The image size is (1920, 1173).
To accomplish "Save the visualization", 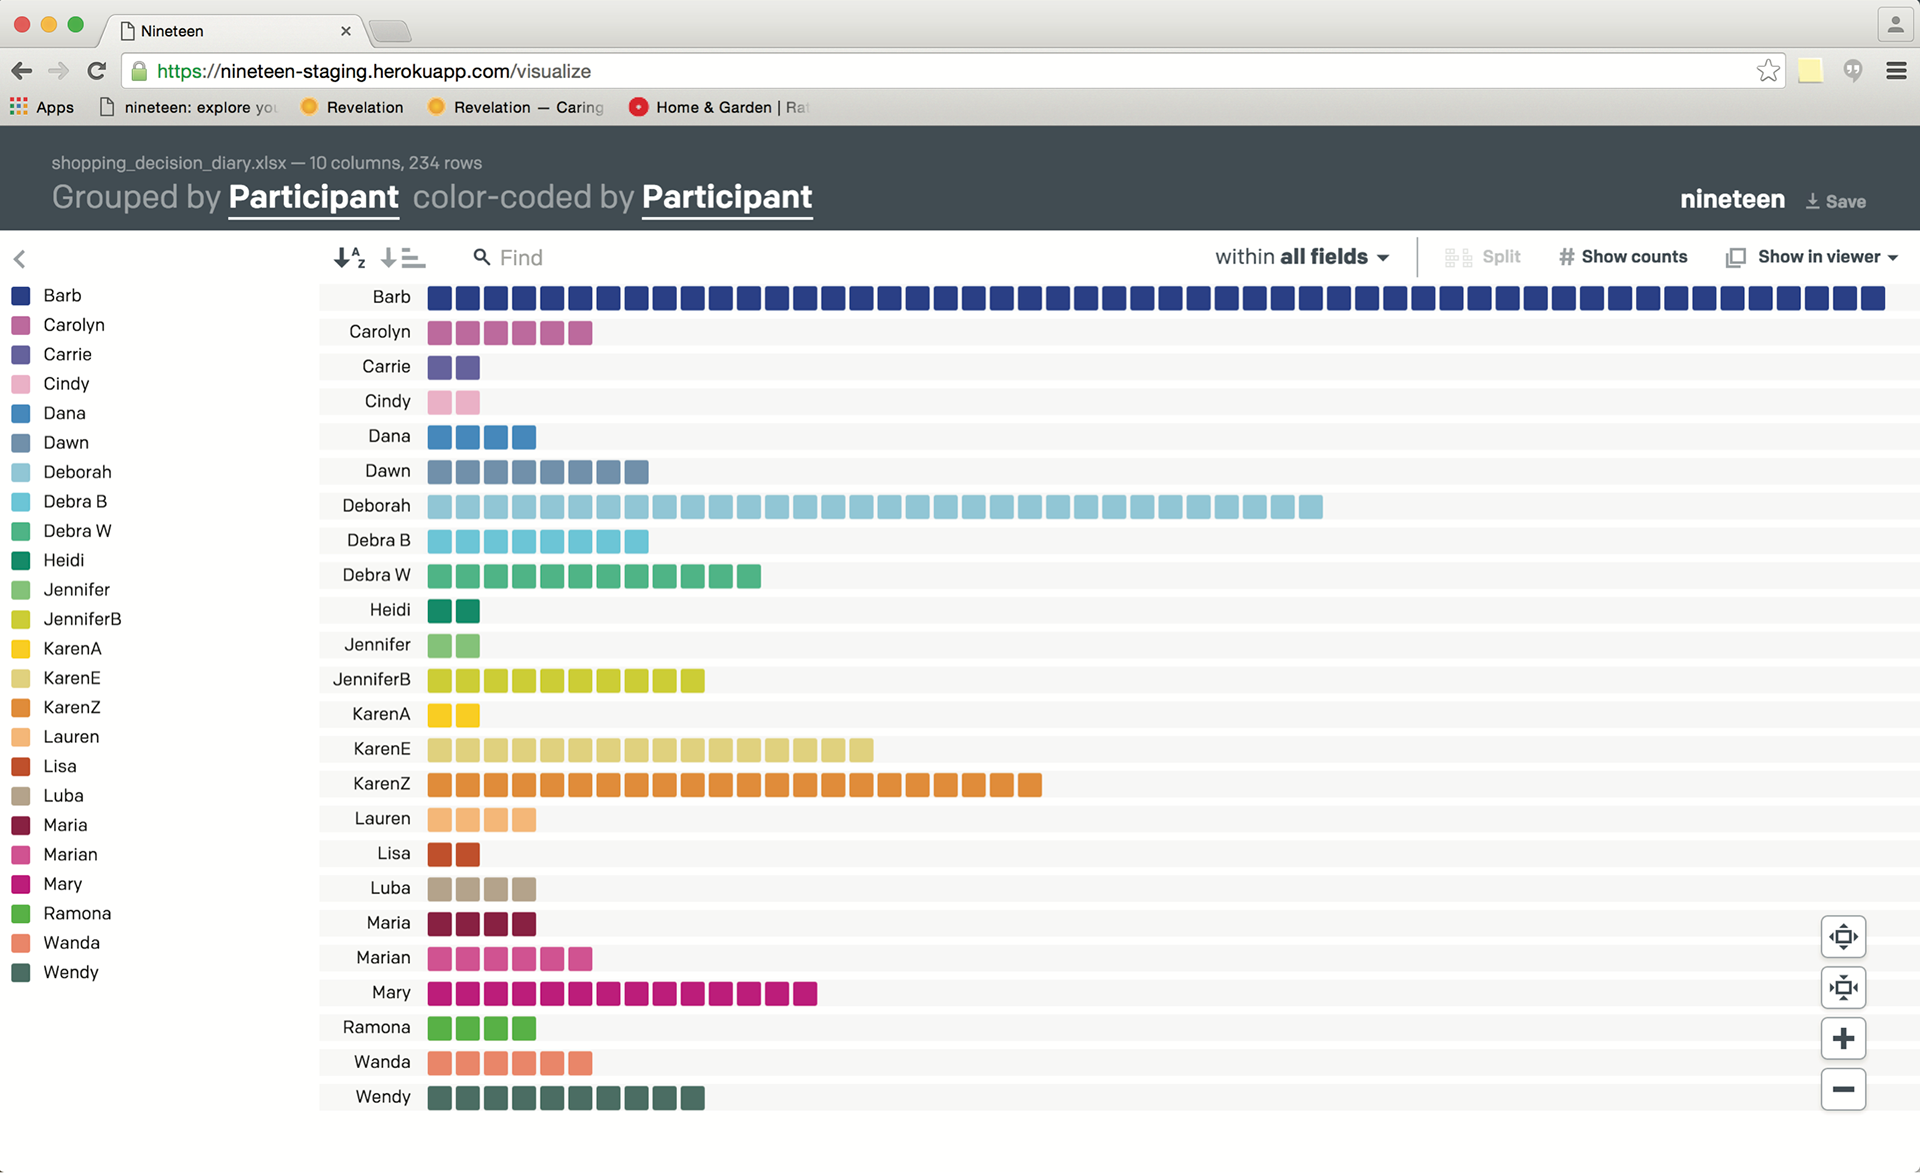I will (1836, 201).
